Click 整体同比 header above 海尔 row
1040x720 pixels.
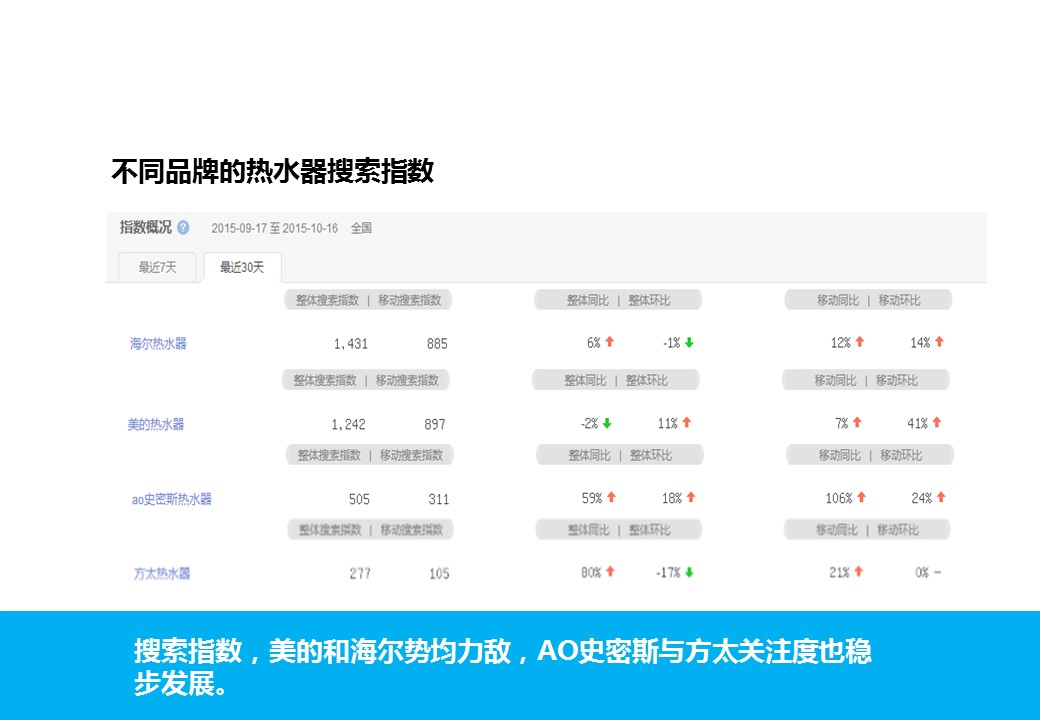click(588, 300)
